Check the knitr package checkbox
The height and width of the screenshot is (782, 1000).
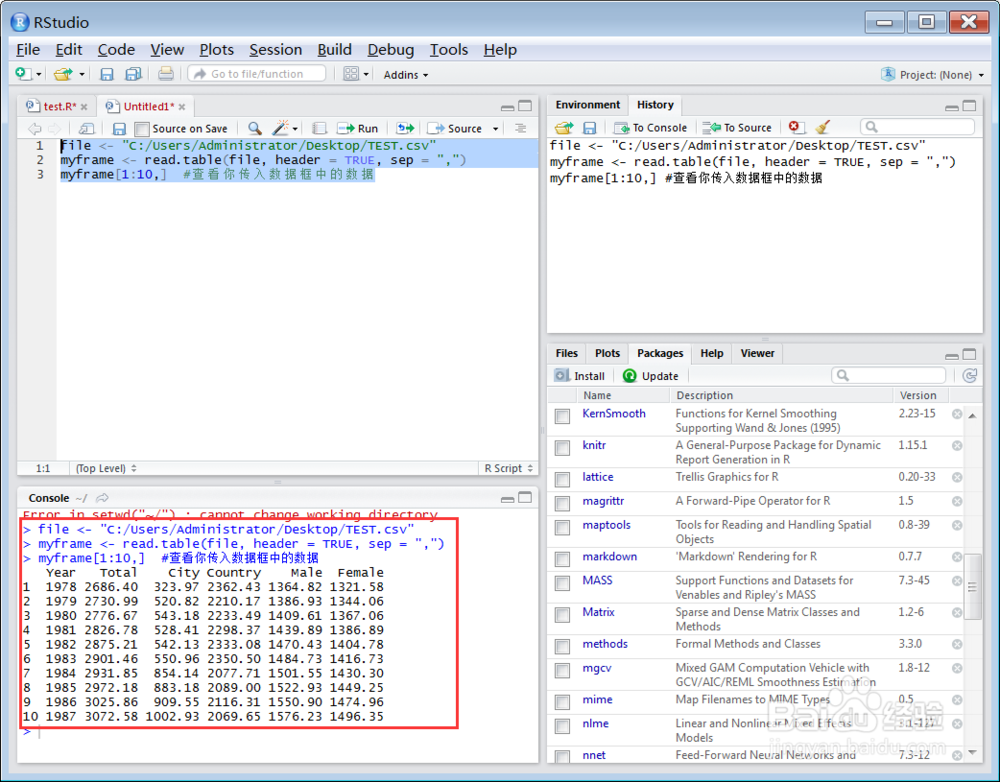562,448
